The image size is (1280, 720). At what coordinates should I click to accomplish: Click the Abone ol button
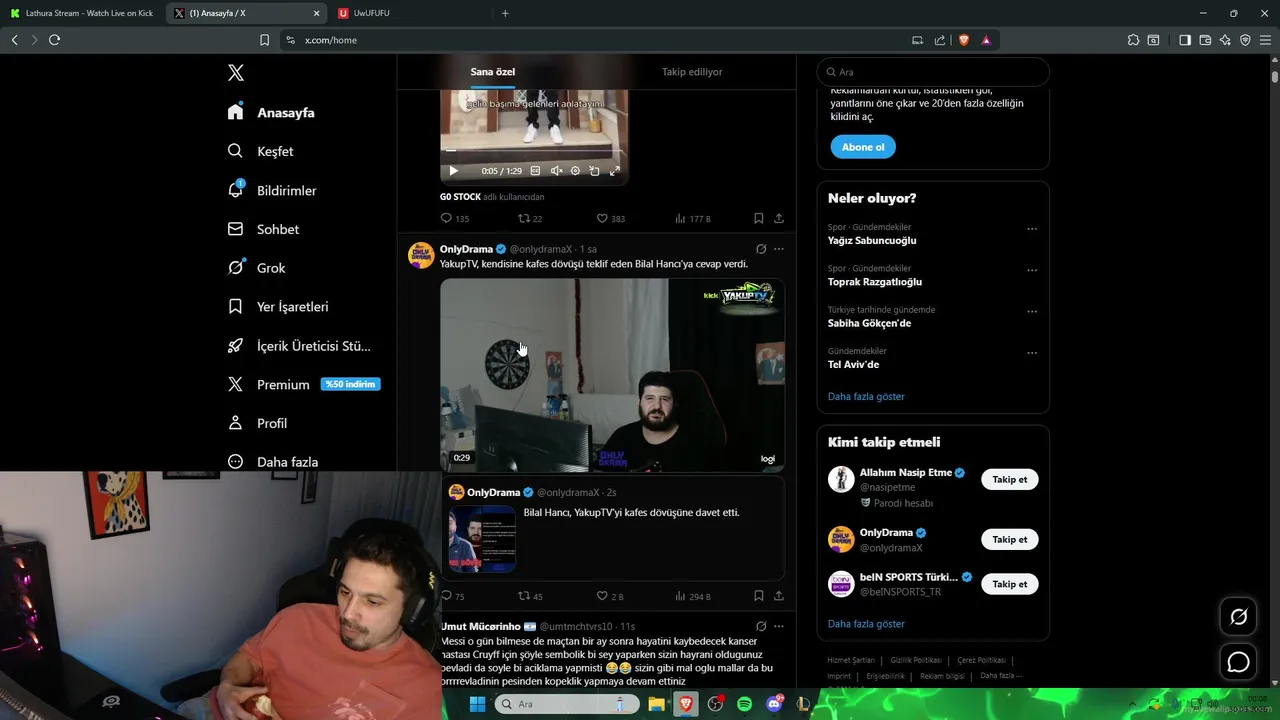pyautogui.click(x=863, y=147)
